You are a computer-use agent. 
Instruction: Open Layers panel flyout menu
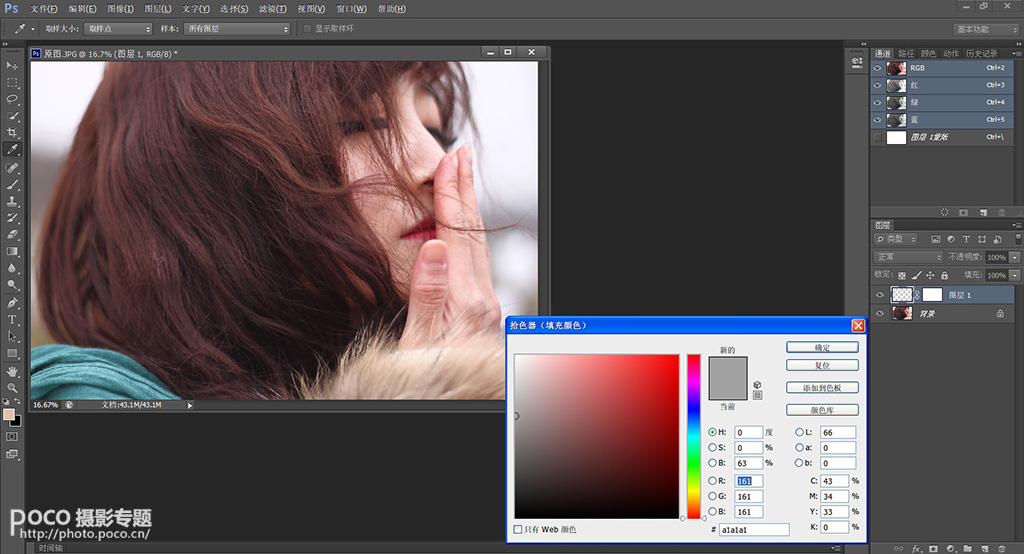tap(1016, 225)
